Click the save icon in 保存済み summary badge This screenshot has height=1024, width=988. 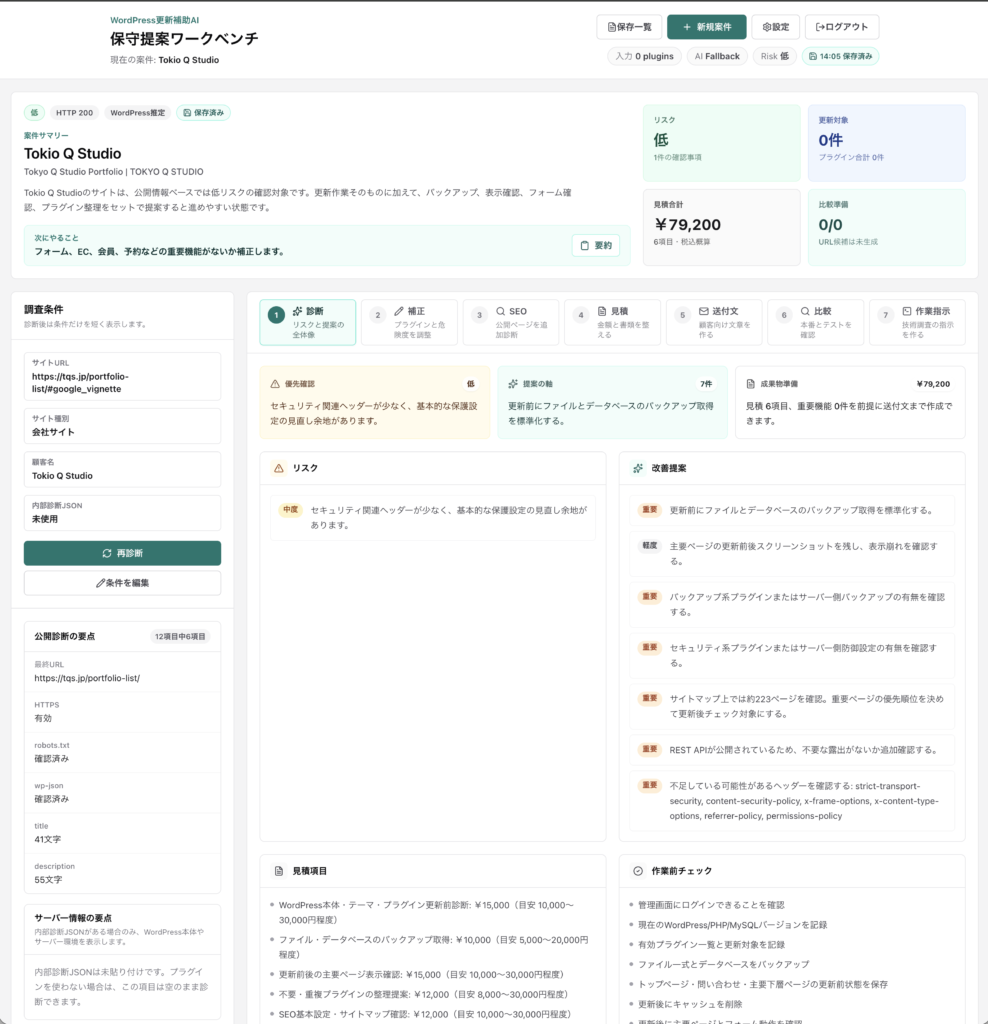coord(187,112)
